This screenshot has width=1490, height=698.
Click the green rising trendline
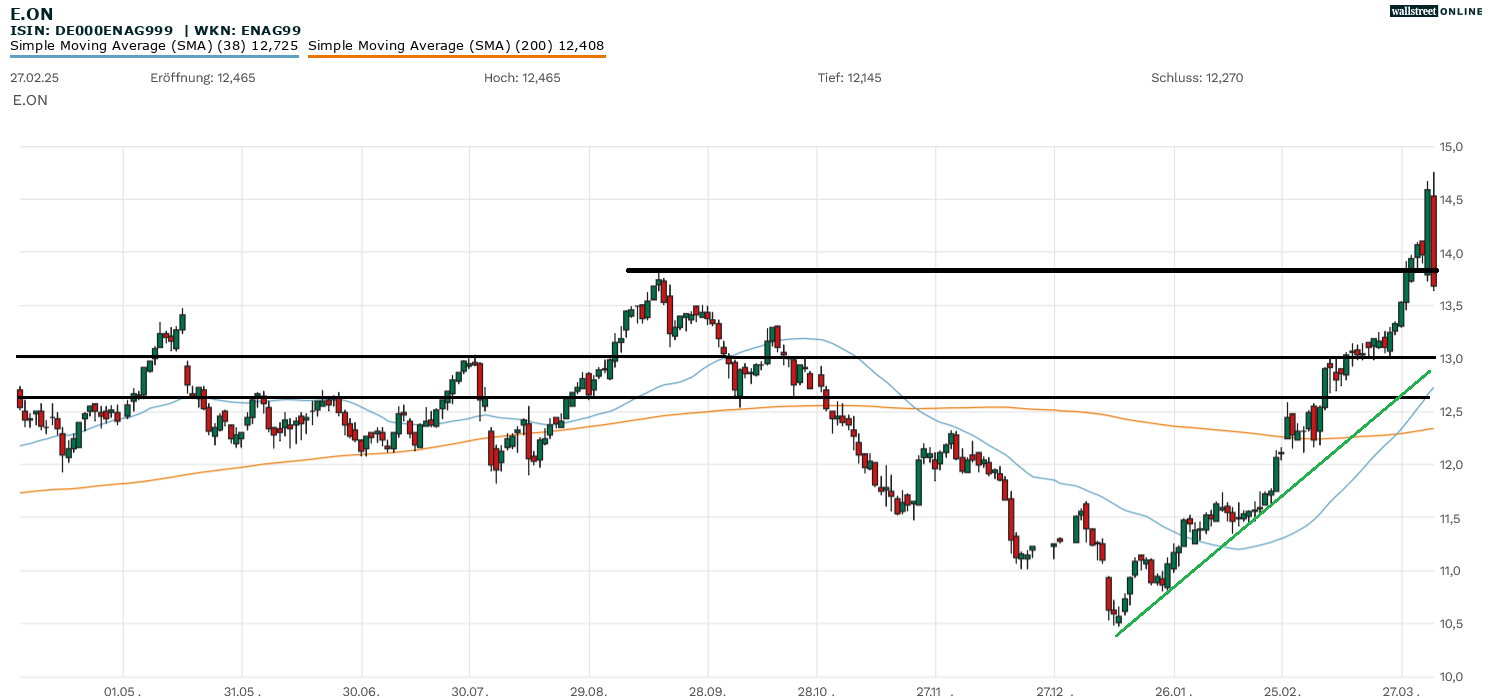click(1273, 503)
